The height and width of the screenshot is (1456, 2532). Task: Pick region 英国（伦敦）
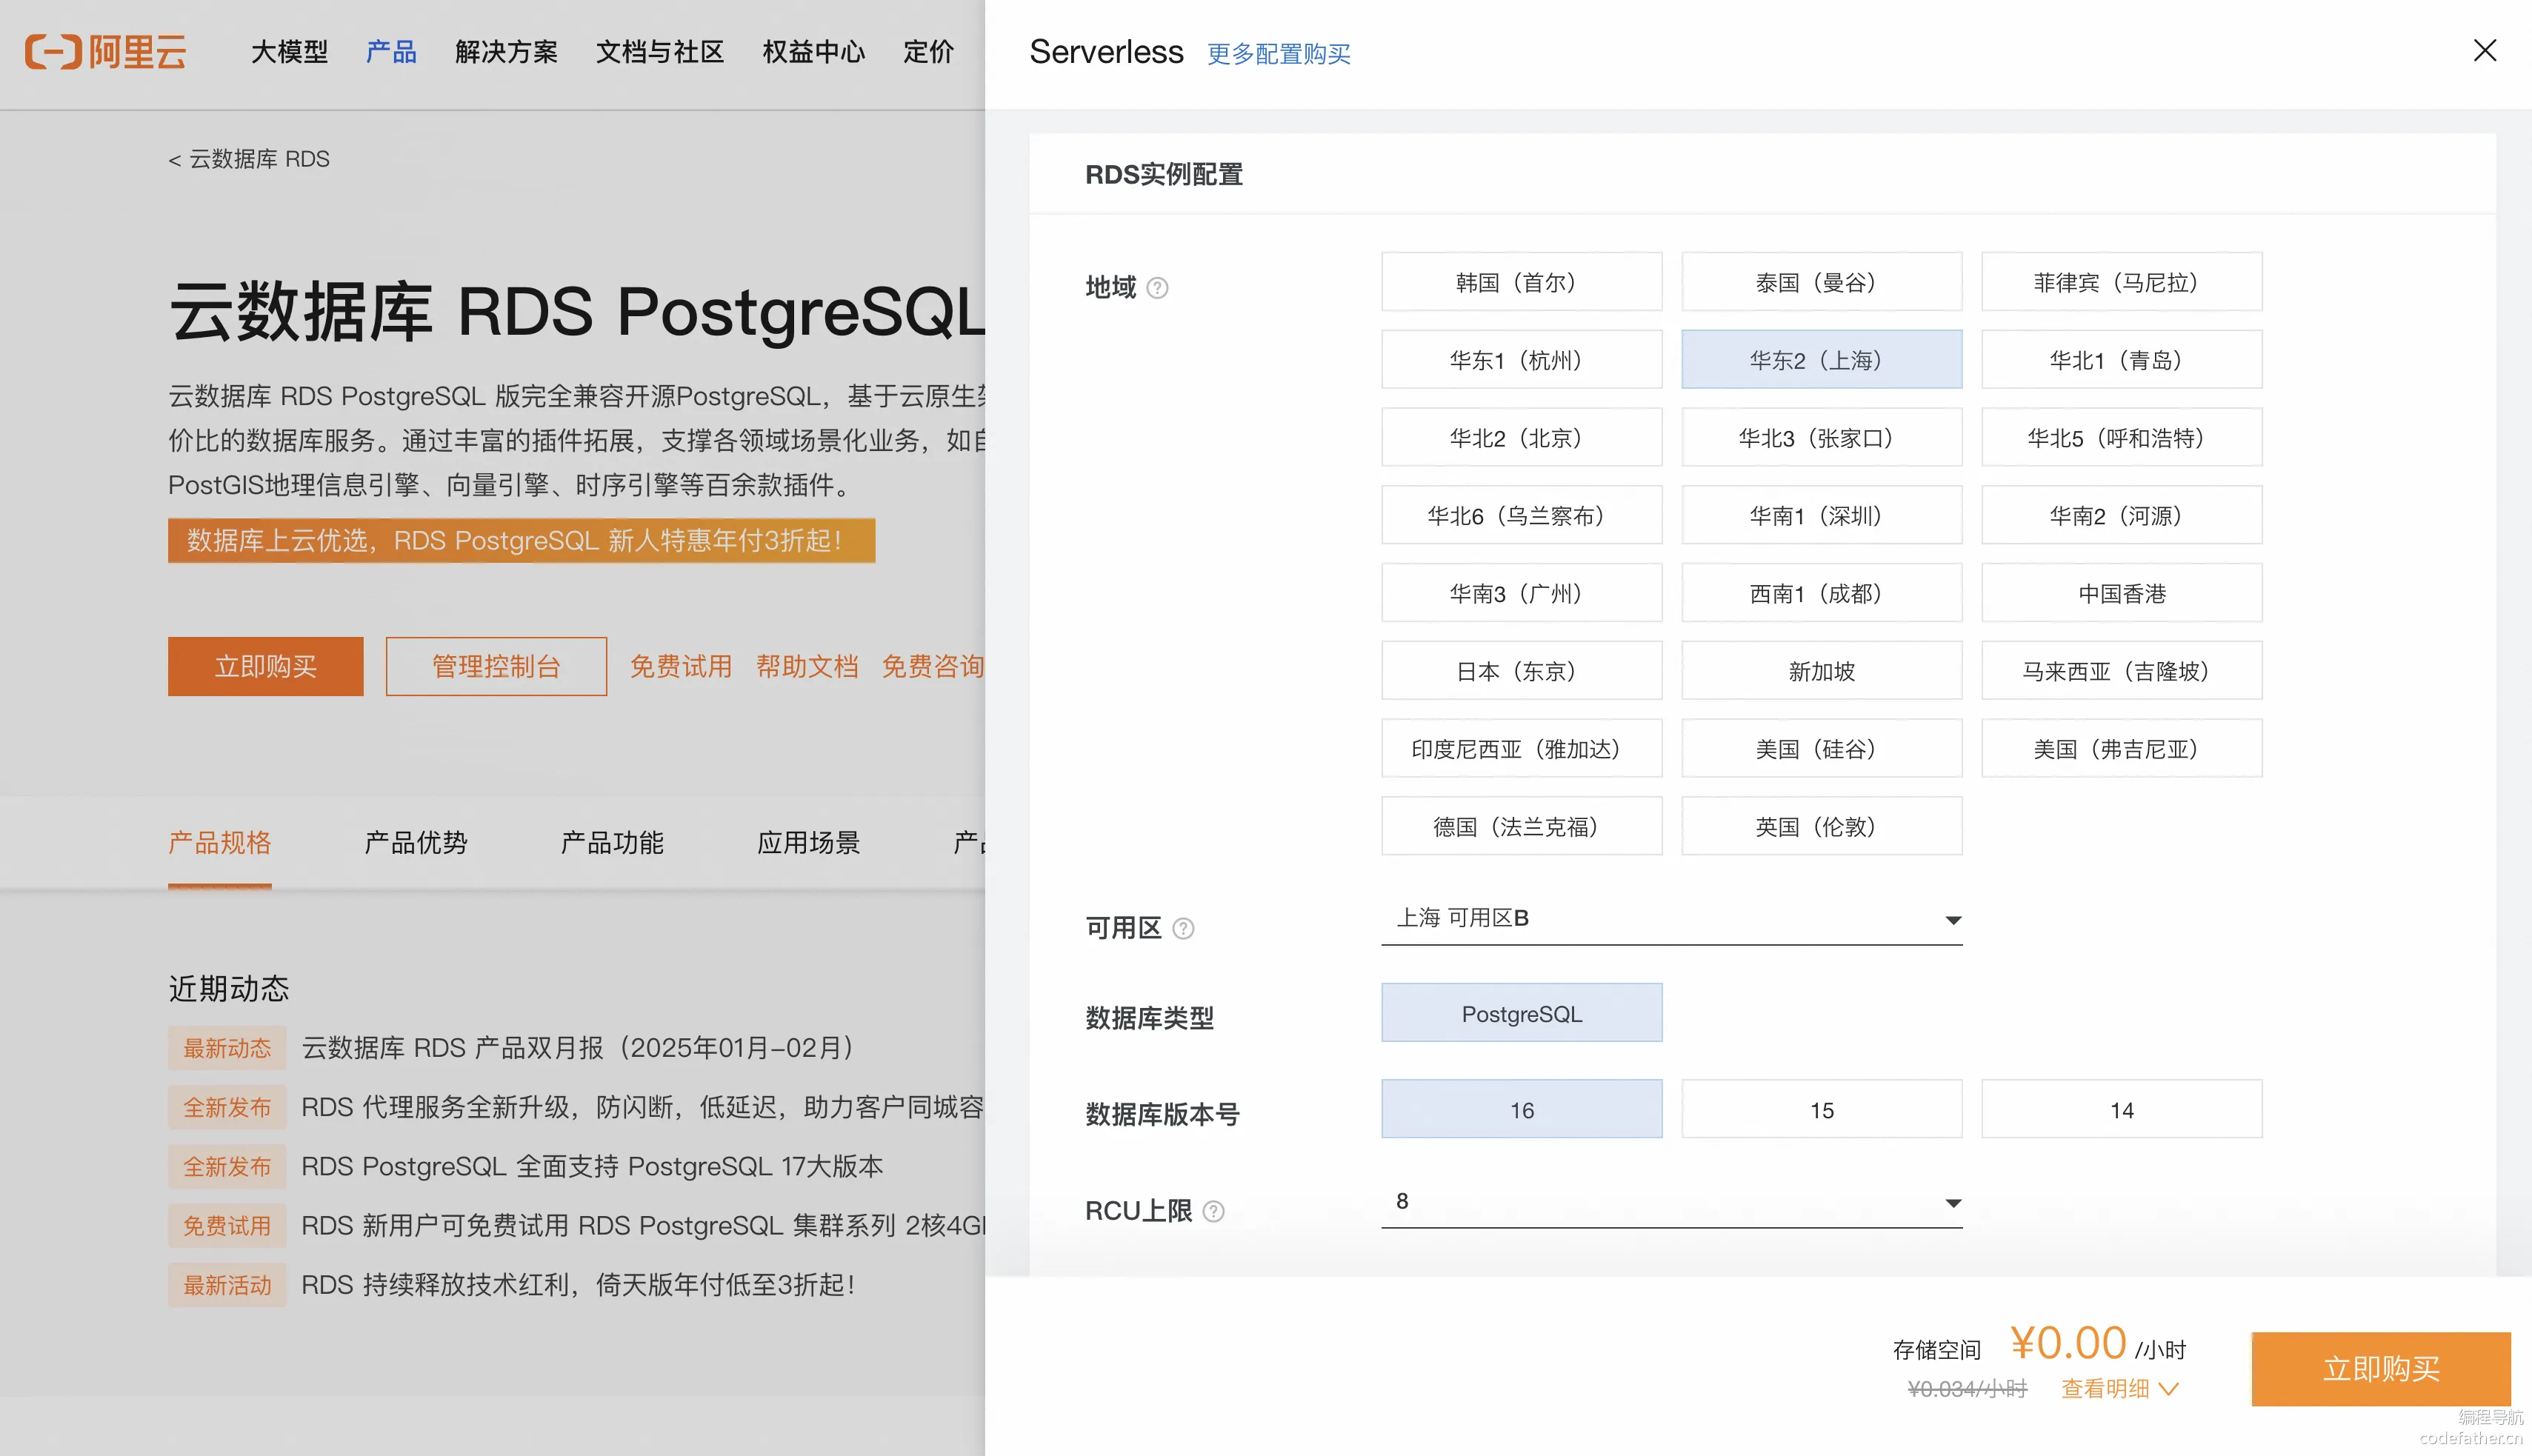(x=1821, y=827)
